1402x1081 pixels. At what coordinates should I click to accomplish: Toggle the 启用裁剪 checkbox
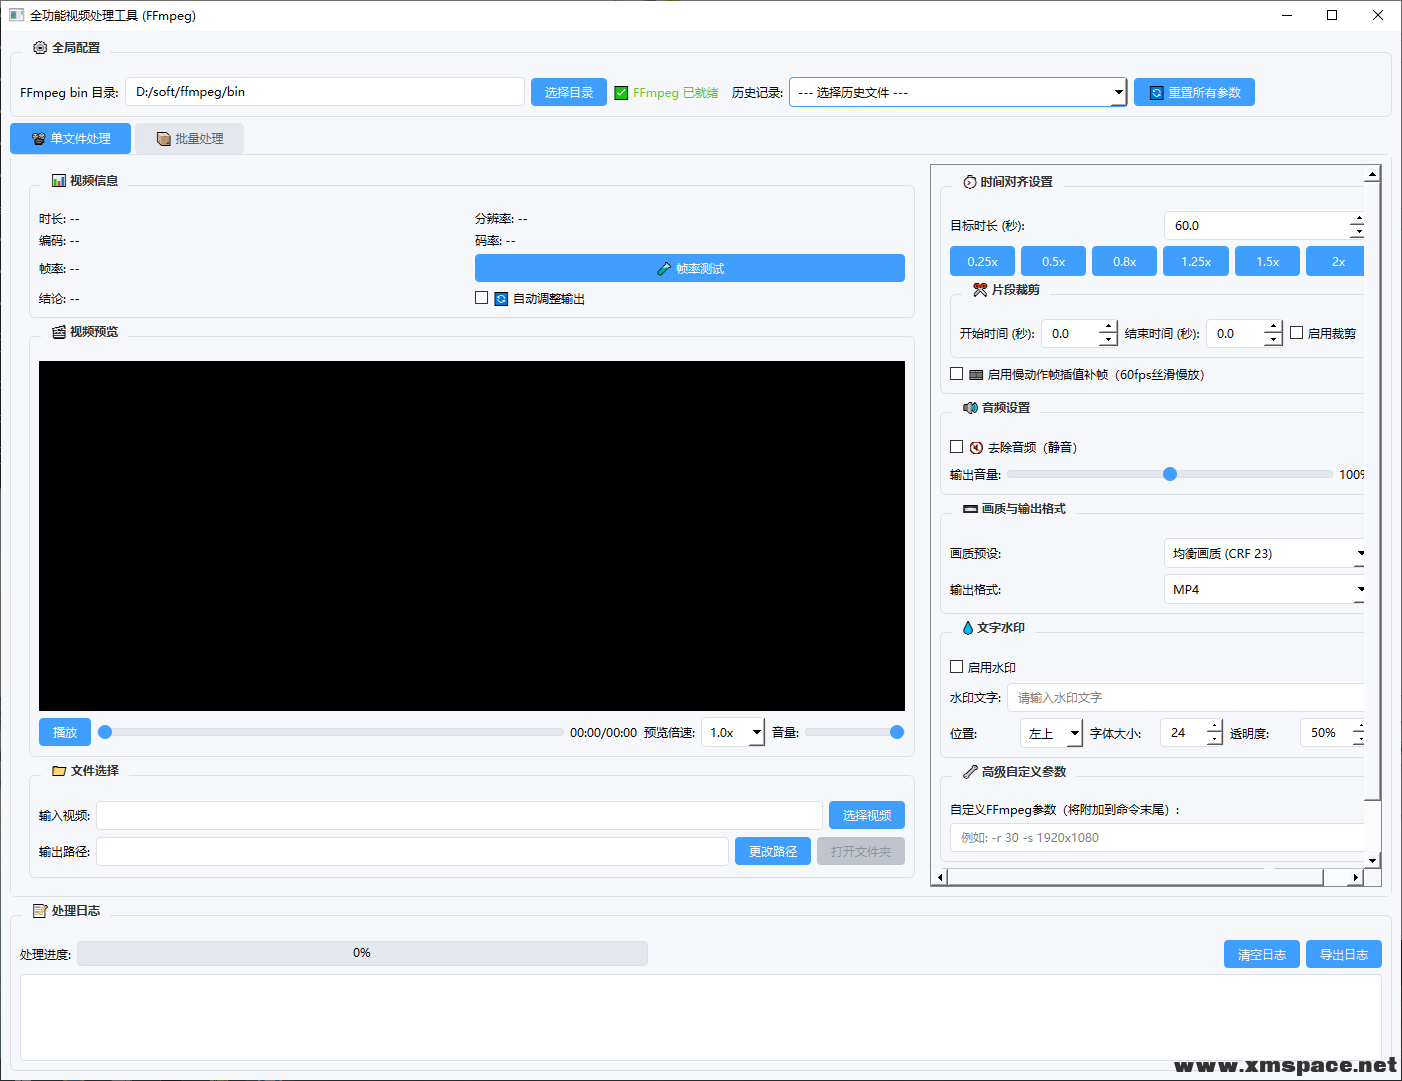1297,333
